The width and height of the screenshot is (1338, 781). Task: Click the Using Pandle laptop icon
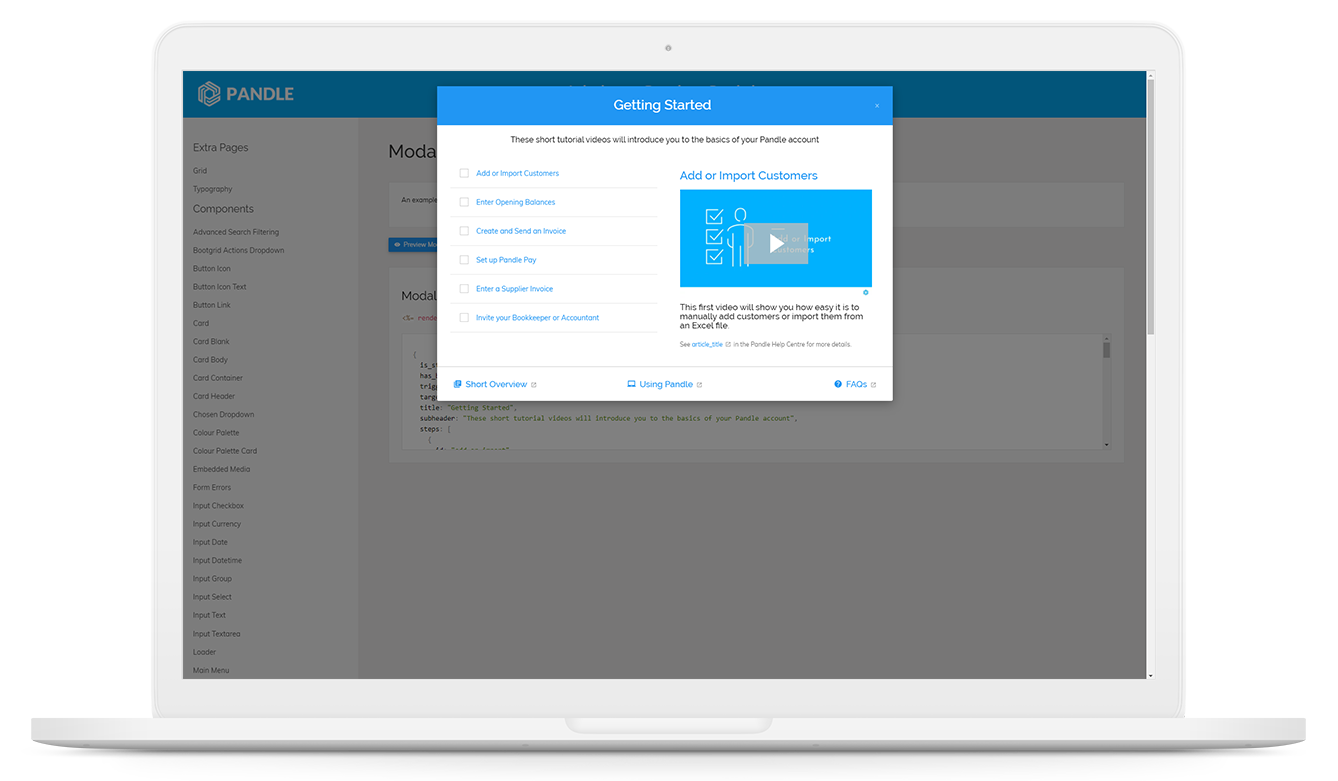(631, 384)
